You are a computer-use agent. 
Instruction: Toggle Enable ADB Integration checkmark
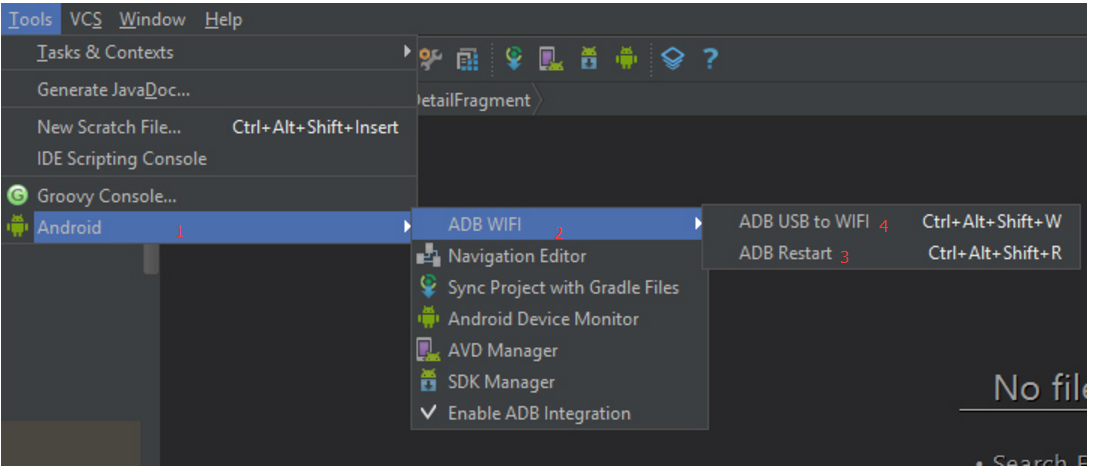tap(539, 413)
